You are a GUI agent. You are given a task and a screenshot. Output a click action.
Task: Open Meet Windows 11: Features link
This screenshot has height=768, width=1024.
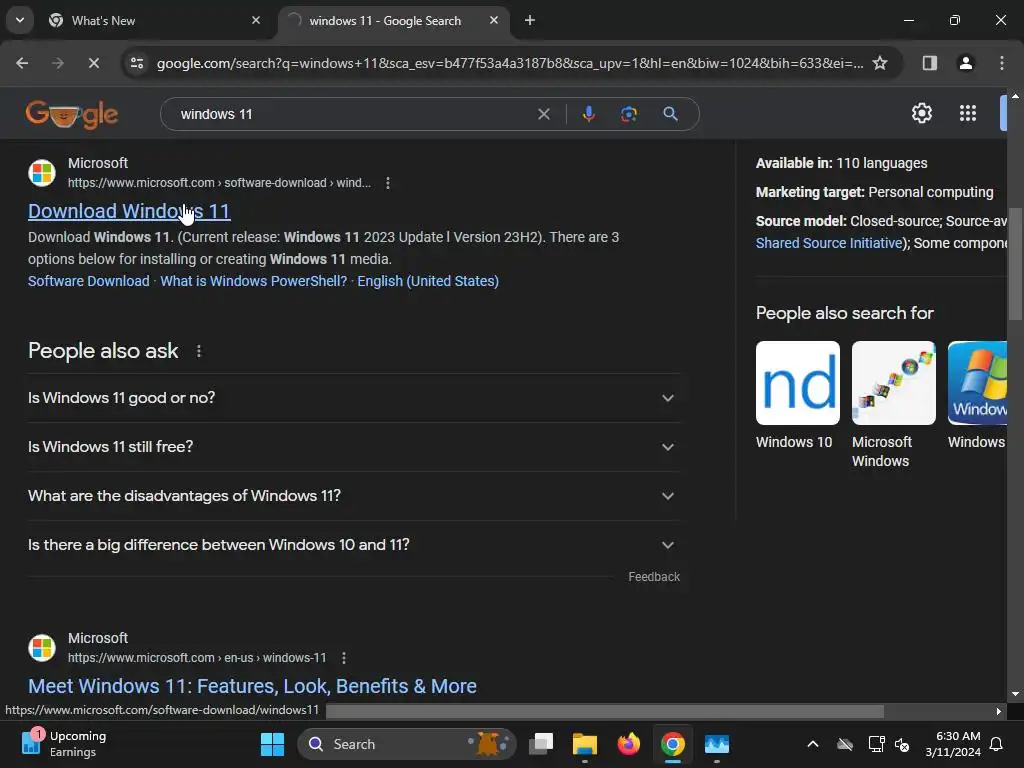tap(252, 686)
